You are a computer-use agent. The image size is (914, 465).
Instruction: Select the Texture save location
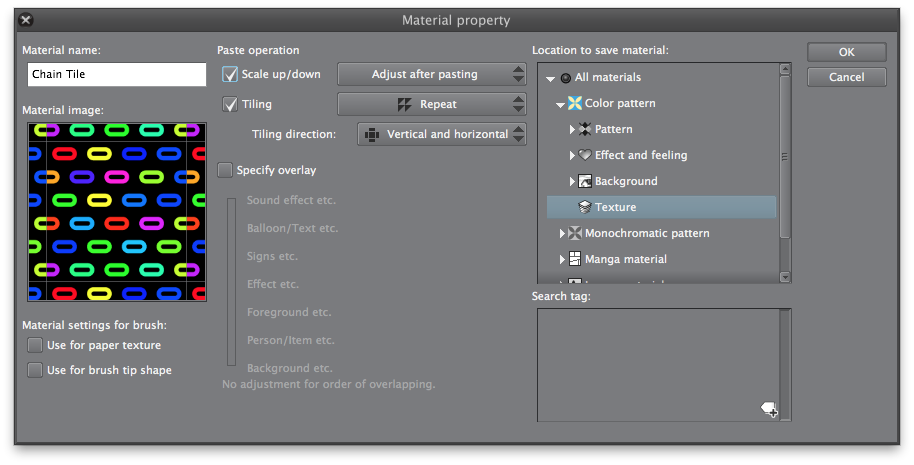tap(615, 207)
